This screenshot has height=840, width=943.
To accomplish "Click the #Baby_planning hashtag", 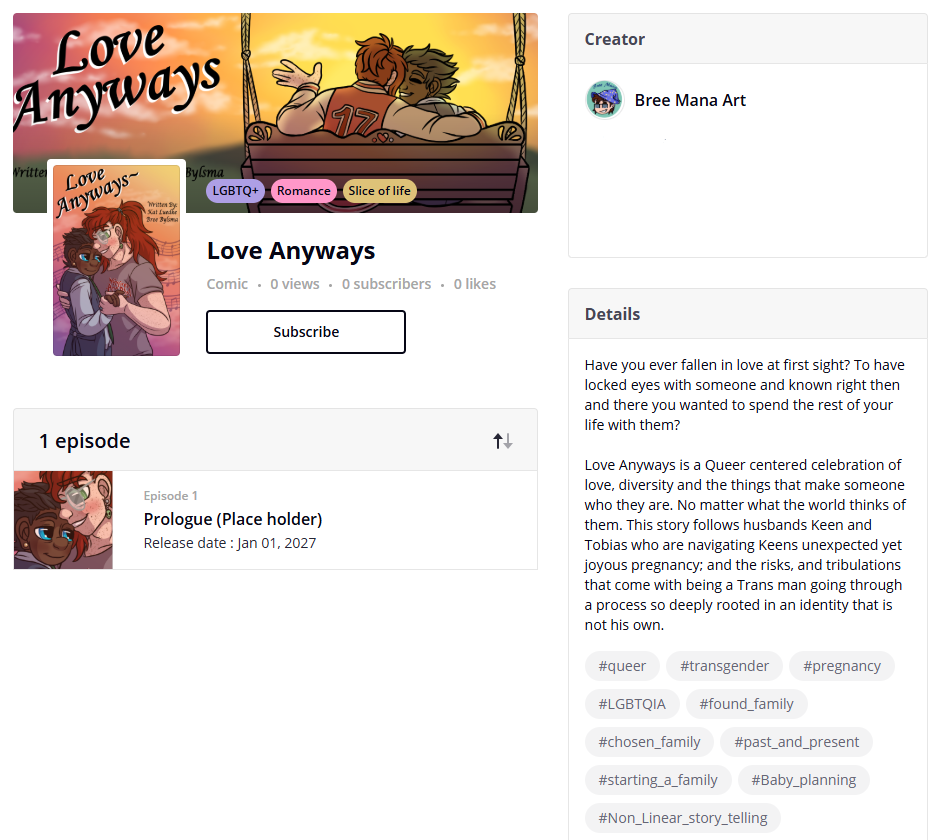I will (x=803, y=780).
